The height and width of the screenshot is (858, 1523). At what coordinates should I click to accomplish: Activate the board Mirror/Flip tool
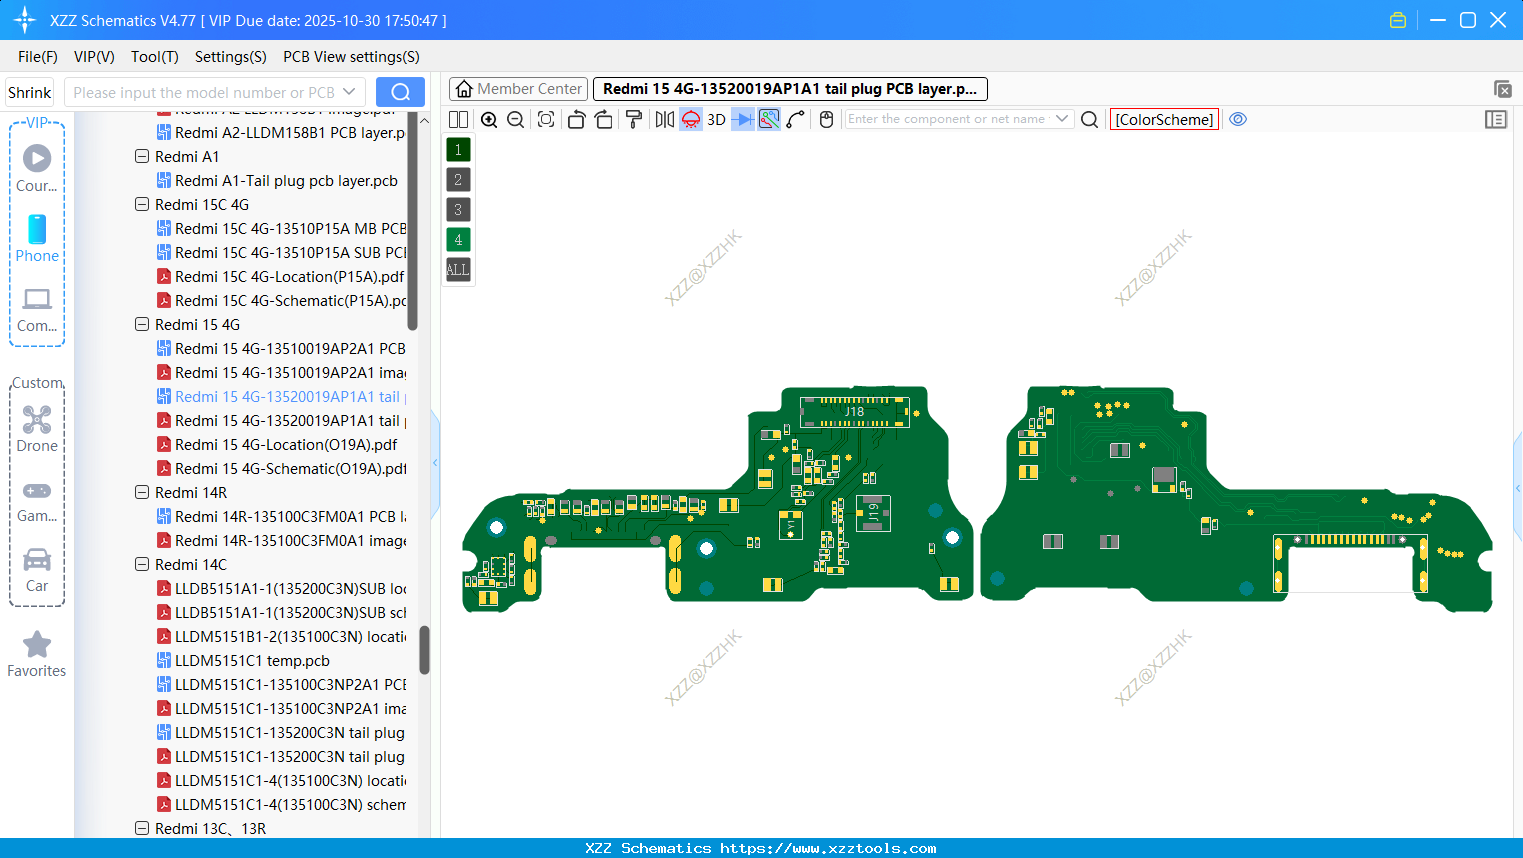(x=663, y=119)
